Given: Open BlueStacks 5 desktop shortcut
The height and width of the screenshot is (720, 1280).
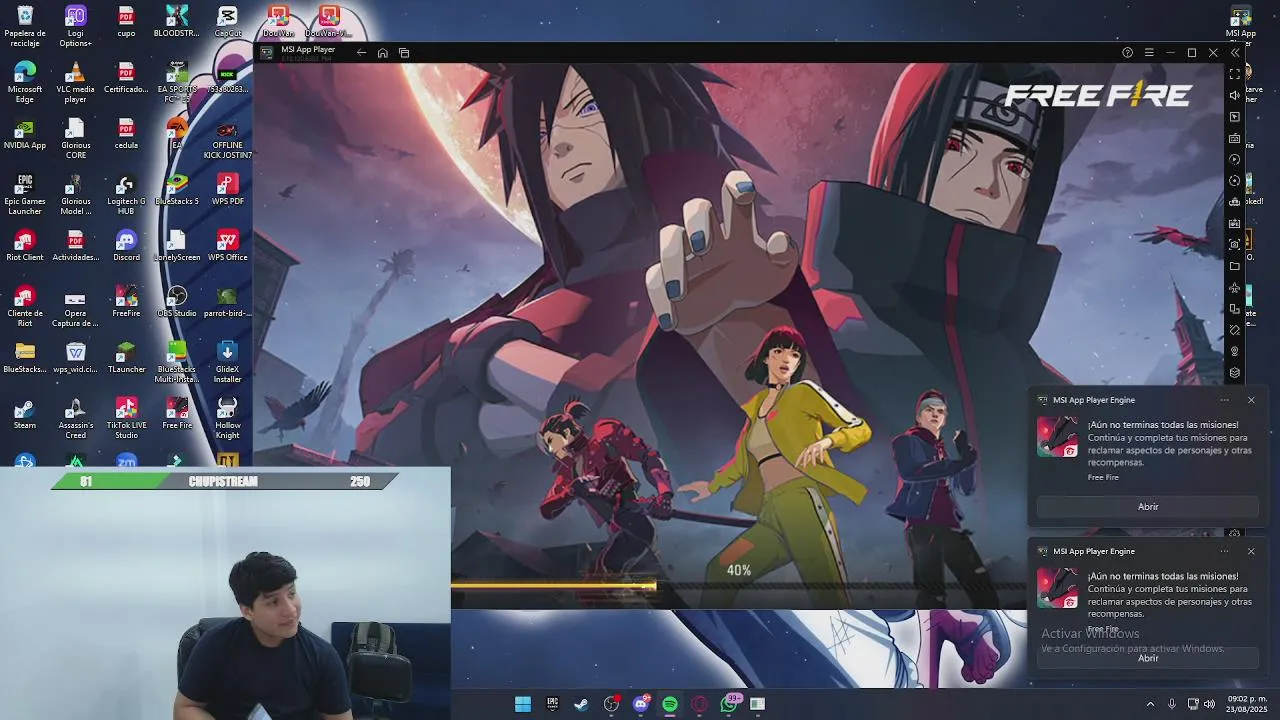Looking at the screenshot, I should (177, 190).
